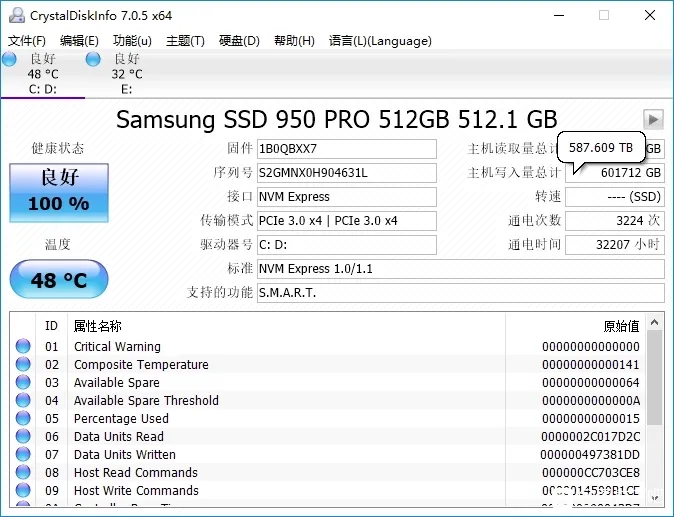Open the 编辑(E) menu

tap(79, 41)
